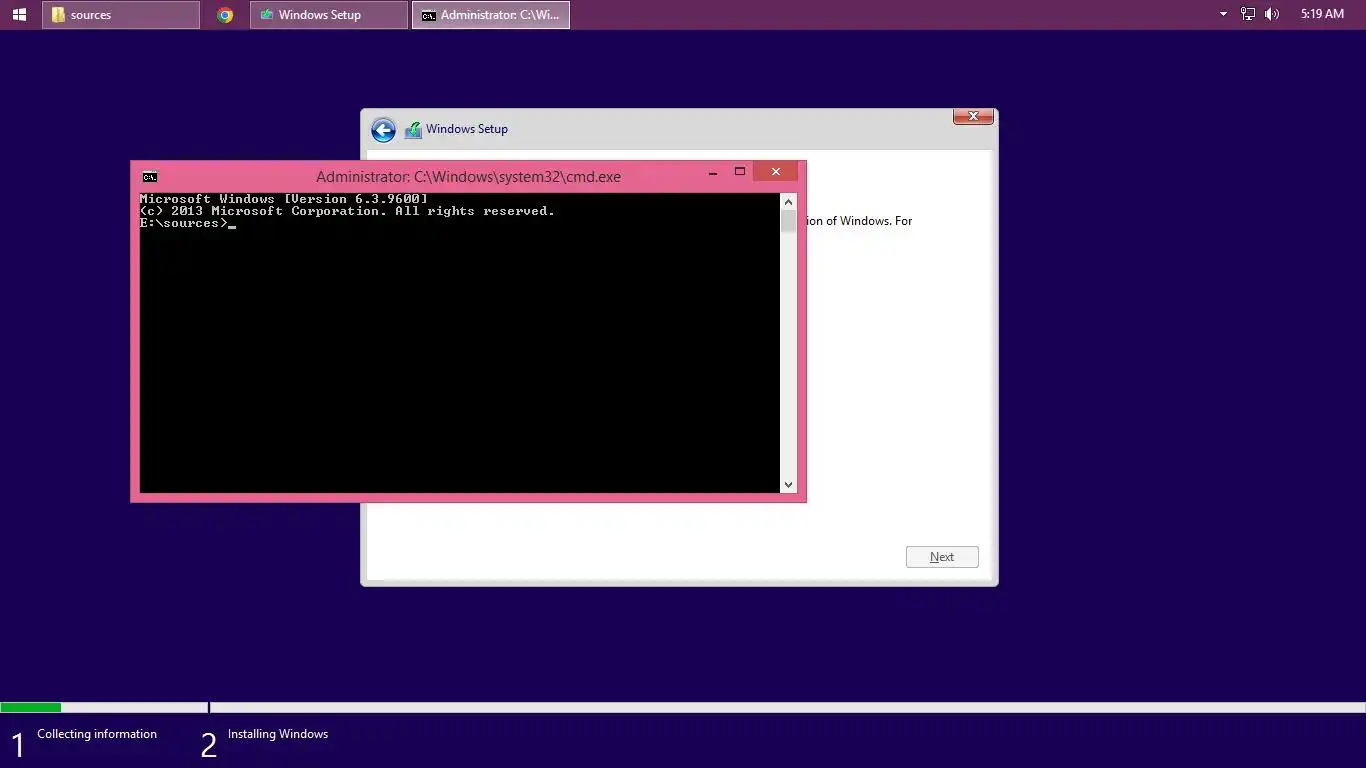1366x768 pixels.
Task: Click the 'Installing Windows' step label
Action: (x=278, y=734)
